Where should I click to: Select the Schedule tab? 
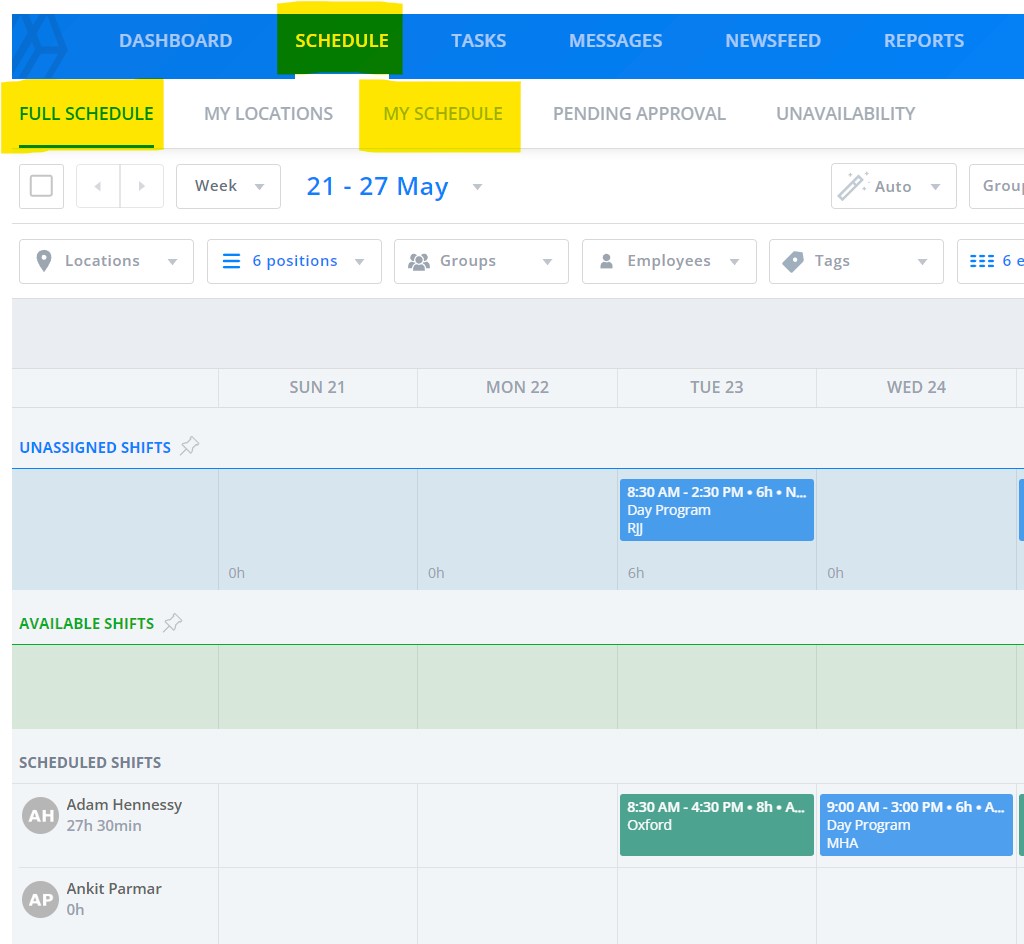[342, 40]
